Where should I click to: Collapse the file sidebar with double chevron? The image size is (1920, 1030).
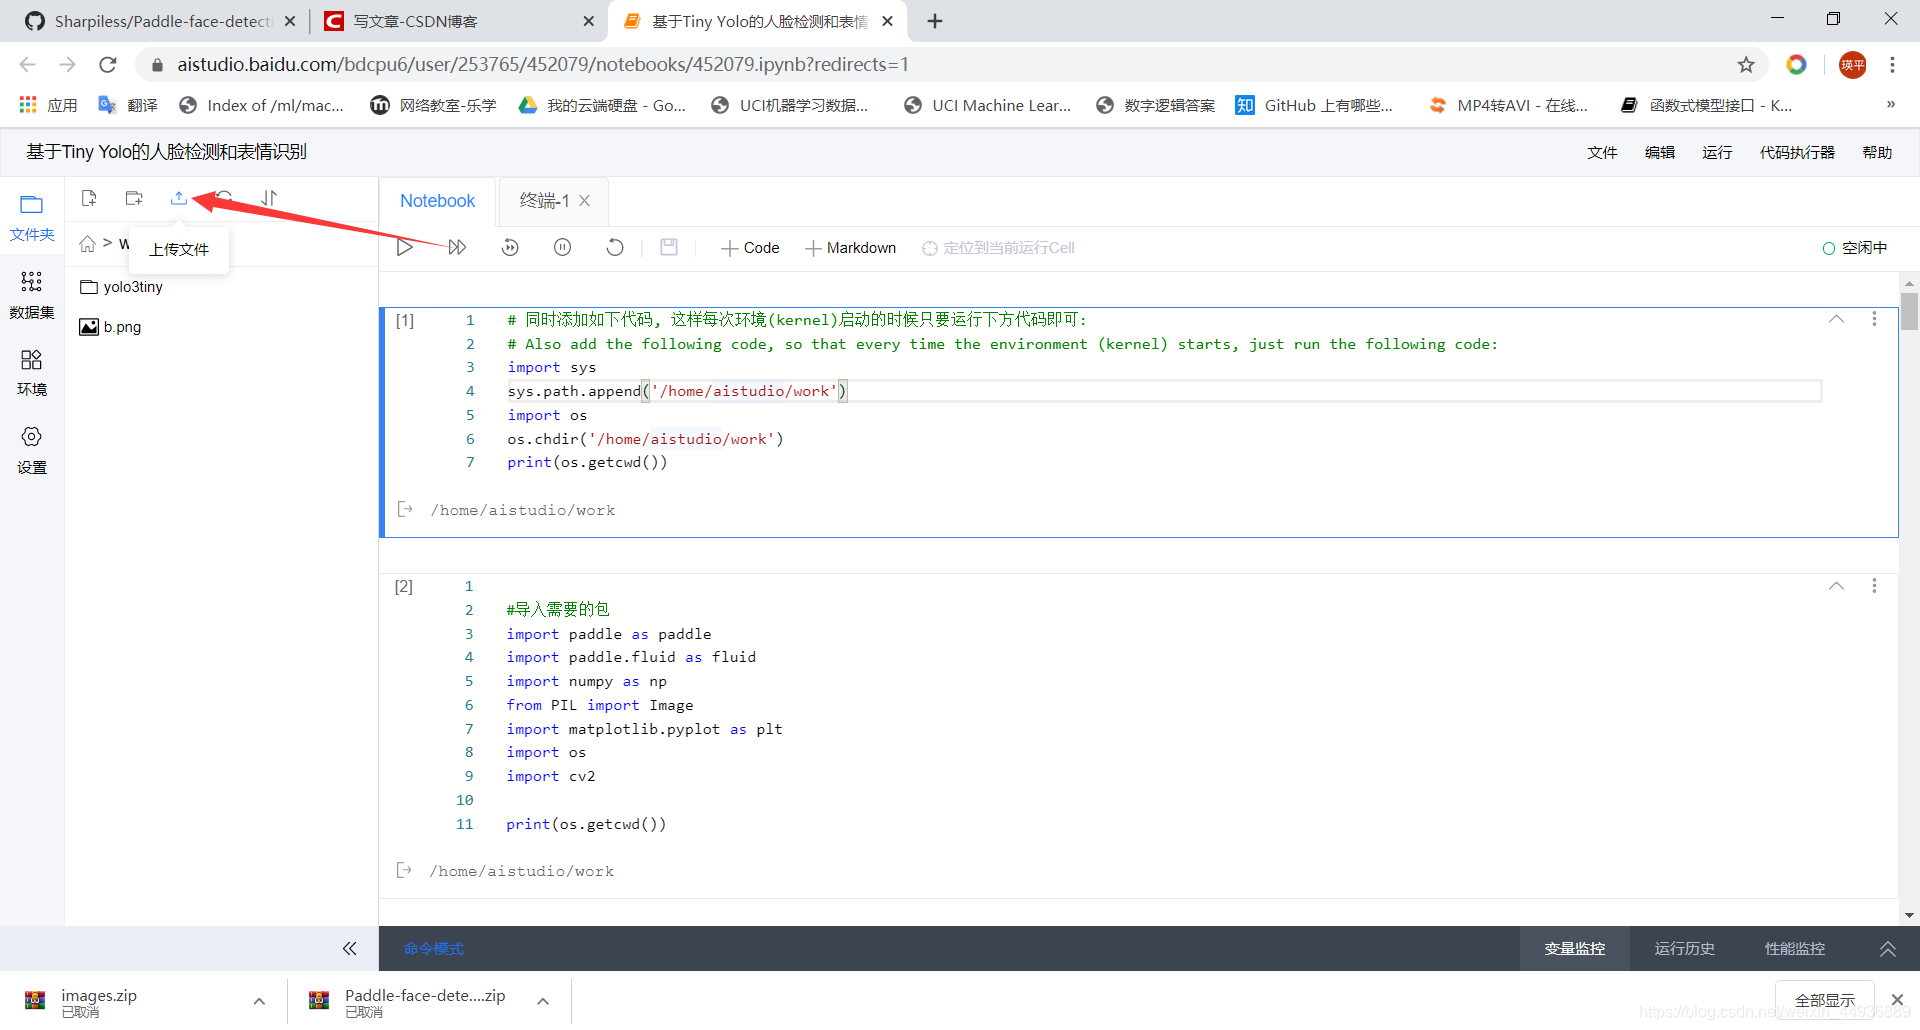(349, 948)
